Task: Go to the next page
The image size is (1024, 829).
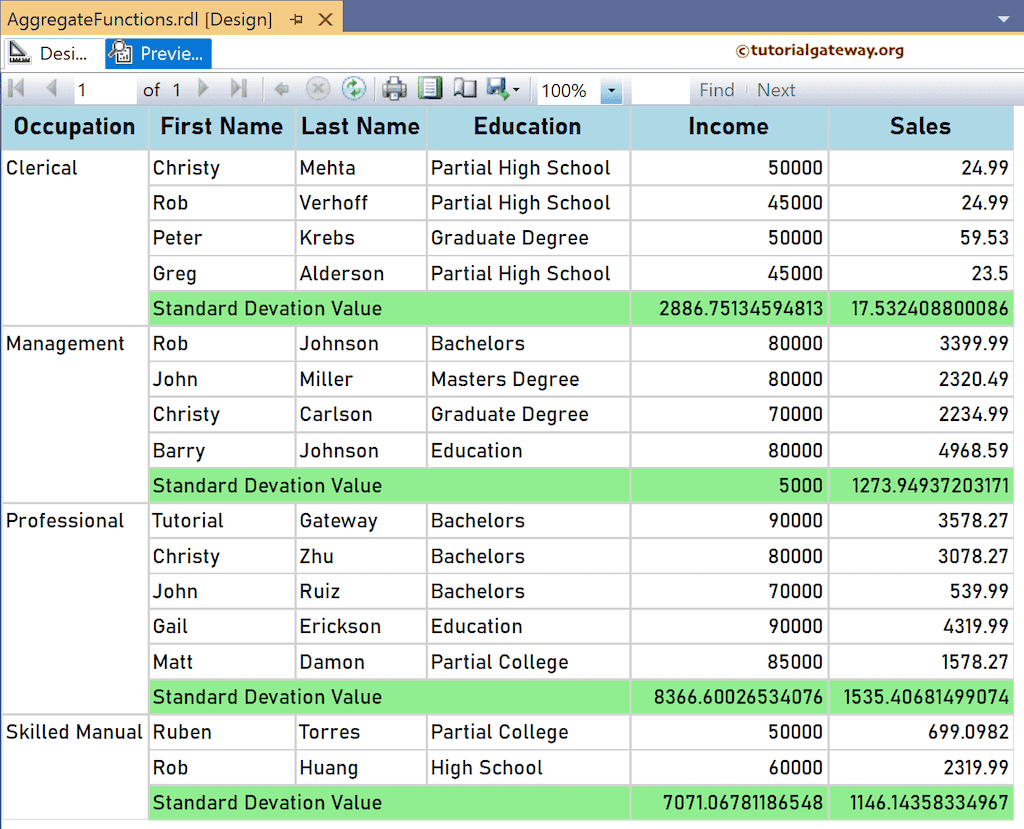Action: point(203,89)
